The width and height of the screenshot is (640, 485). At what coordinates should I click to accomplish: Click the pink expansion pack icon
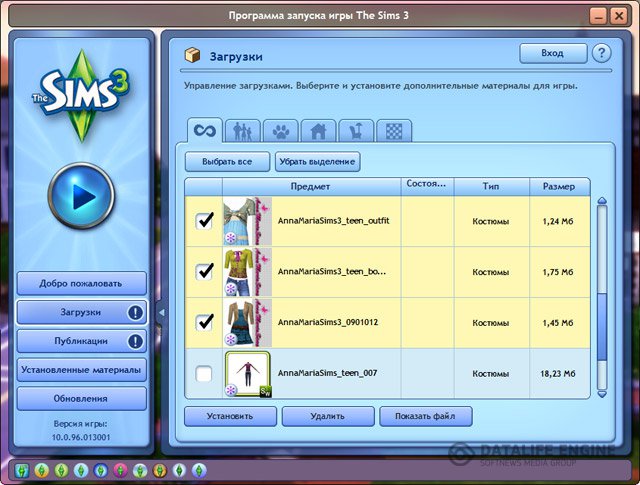pos(120,471)
